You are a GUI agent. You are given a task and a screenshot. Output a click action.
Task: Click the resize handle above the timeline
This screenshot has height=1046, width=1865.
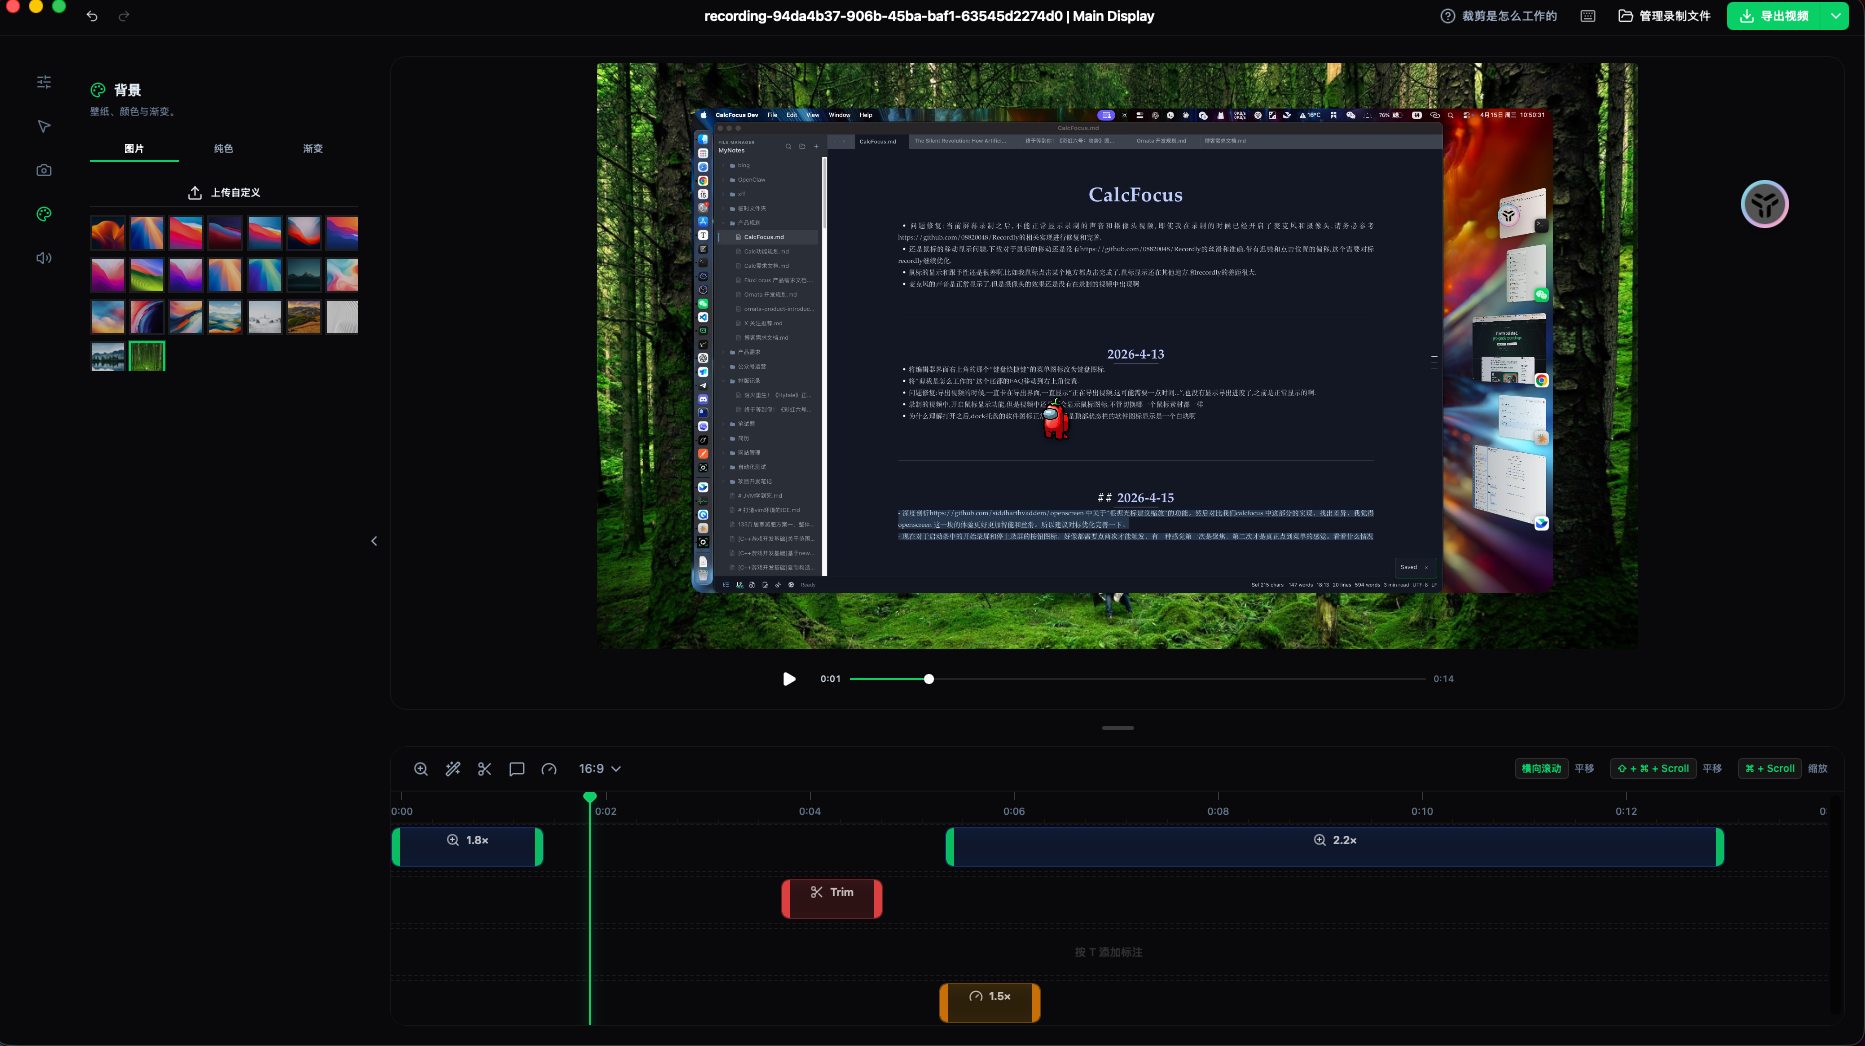coord(1117,728)
